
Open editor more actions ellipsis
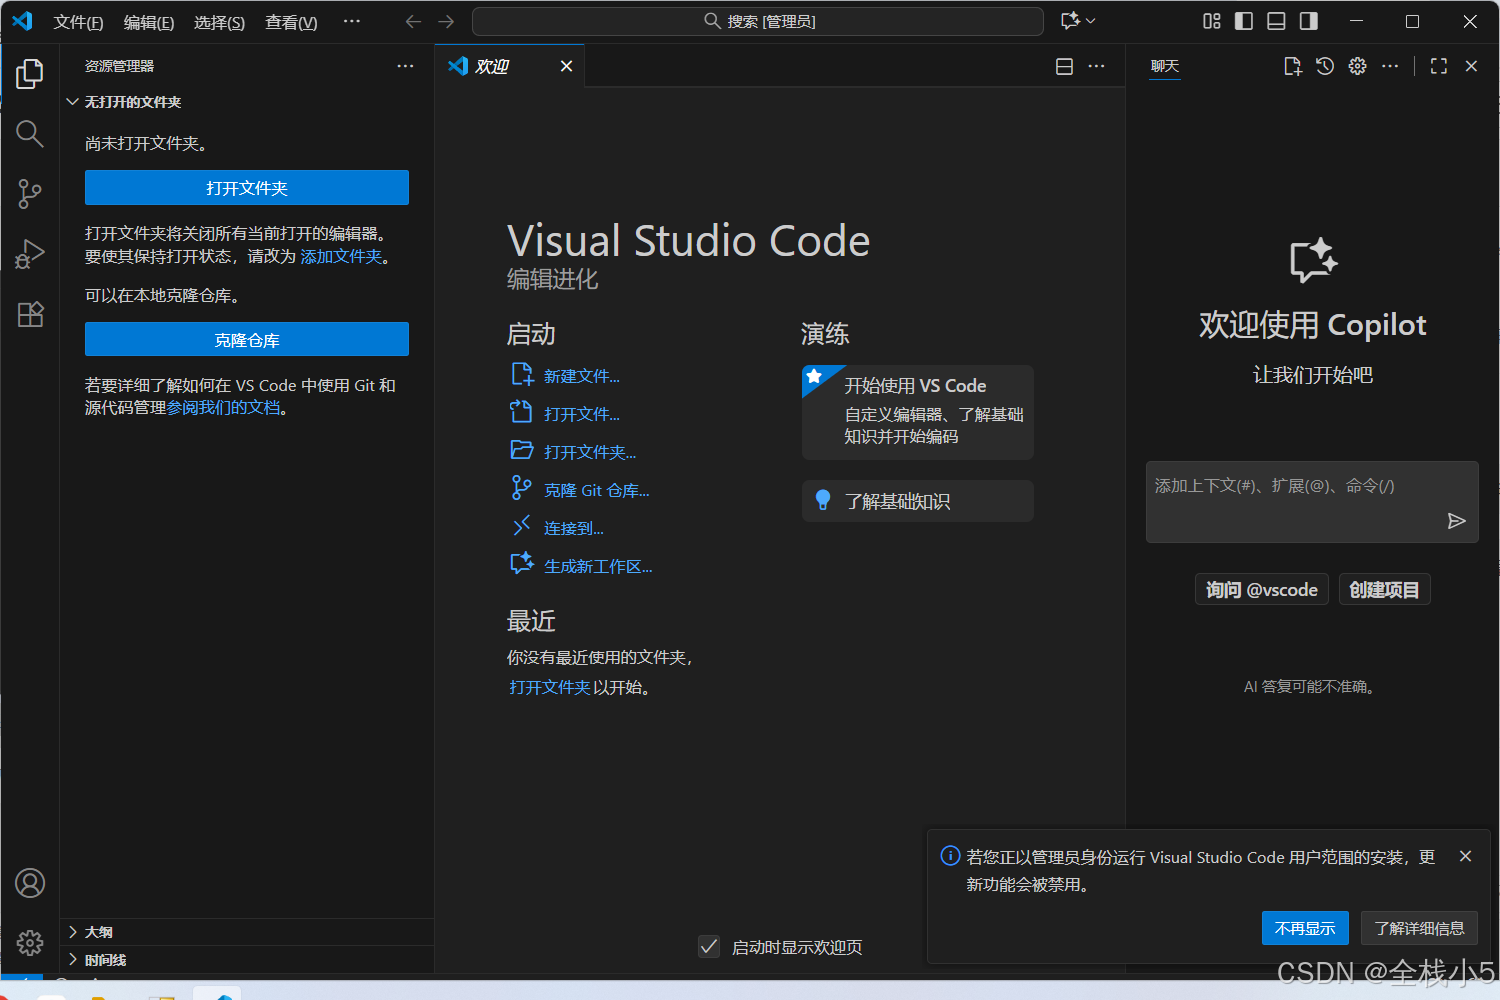pyautogui.click(x=1097, y=66)
